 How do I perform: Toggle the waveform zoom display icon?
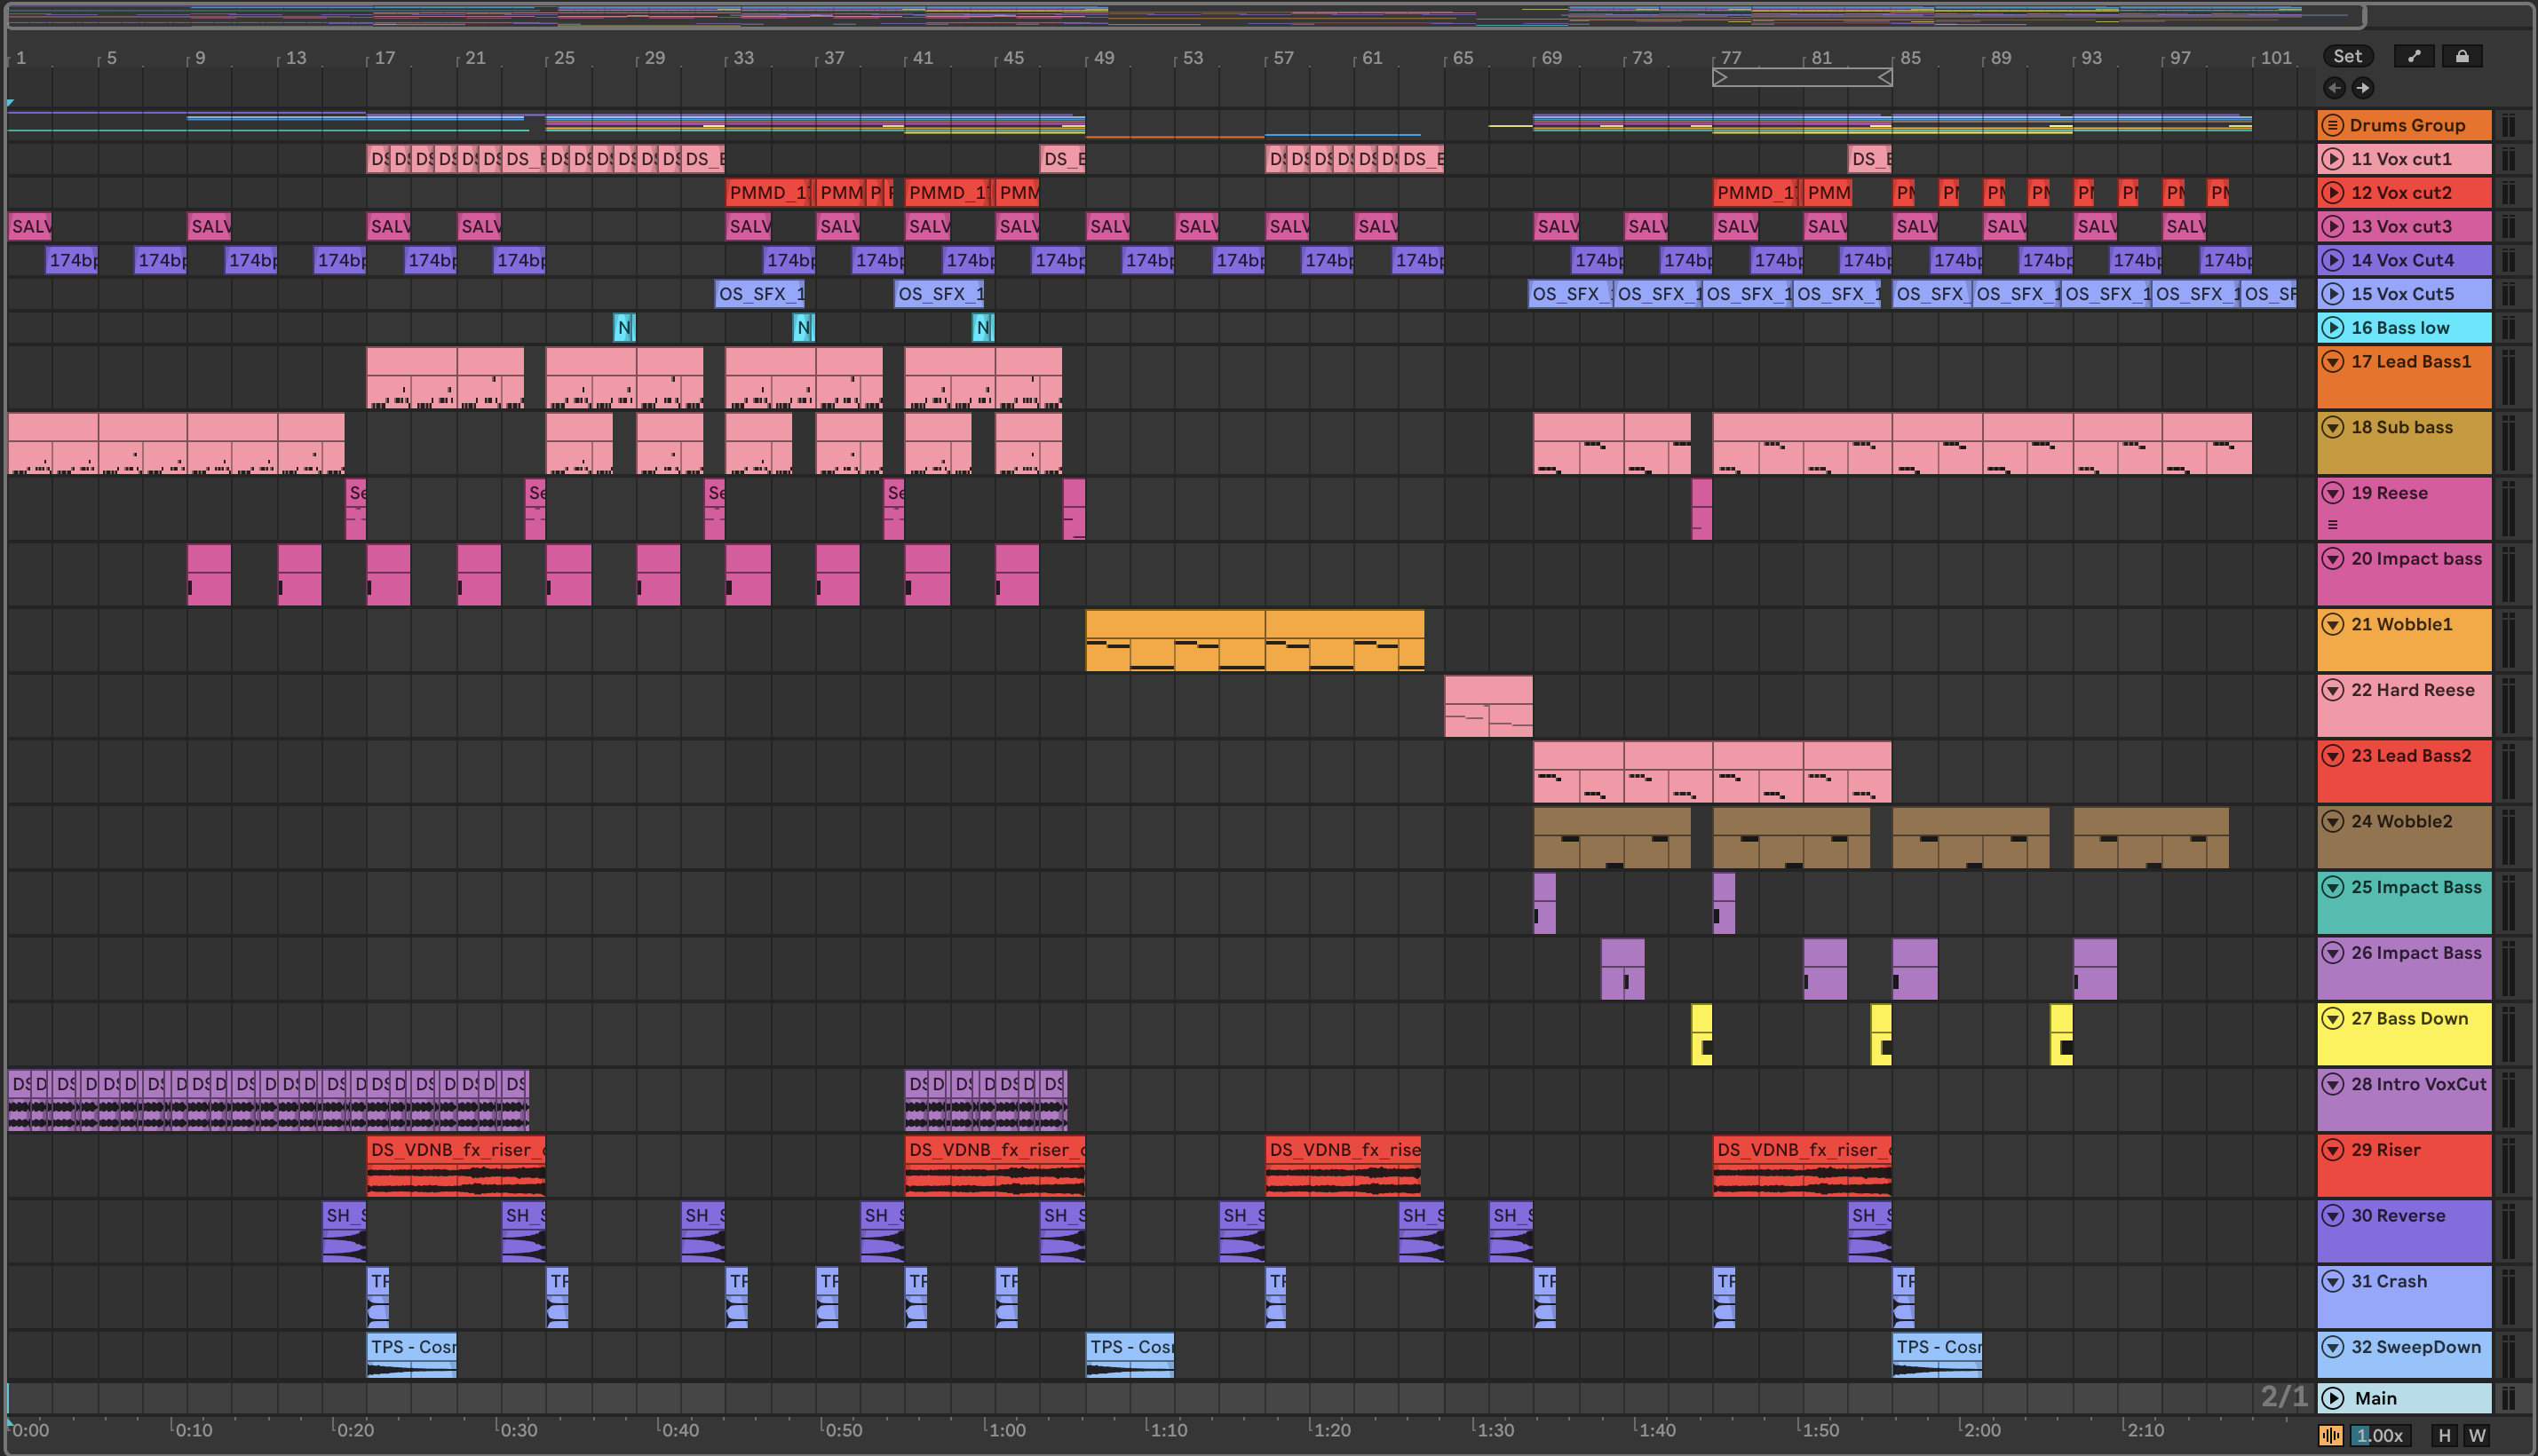2330,1435
